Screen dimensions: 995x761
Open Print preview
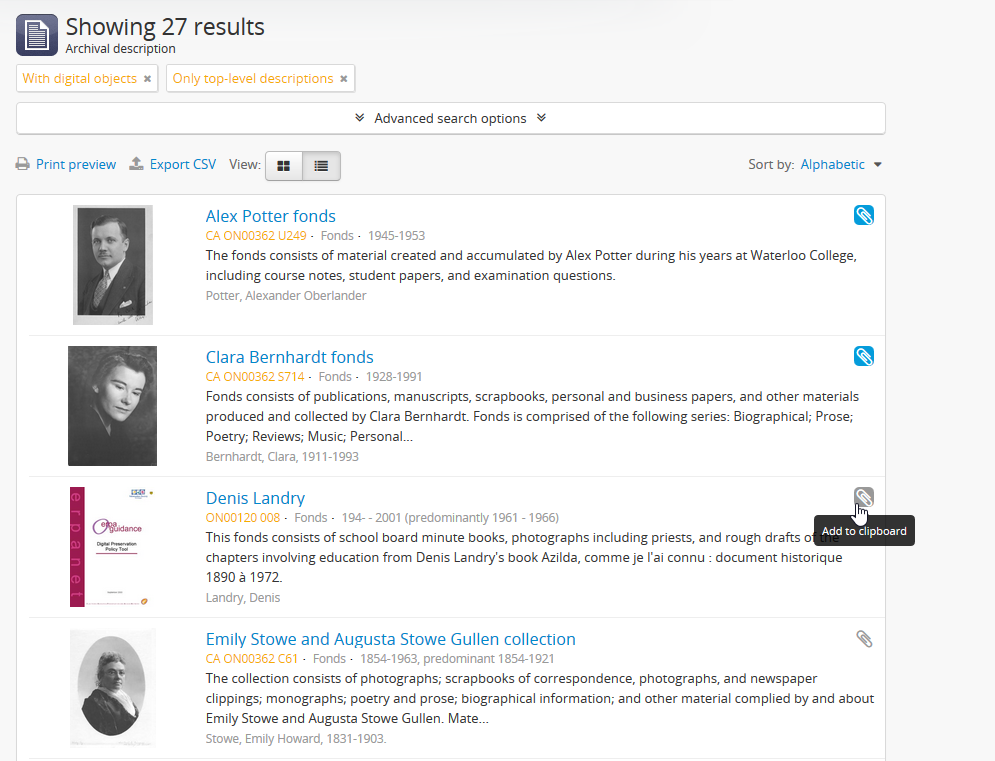(66, 165)
